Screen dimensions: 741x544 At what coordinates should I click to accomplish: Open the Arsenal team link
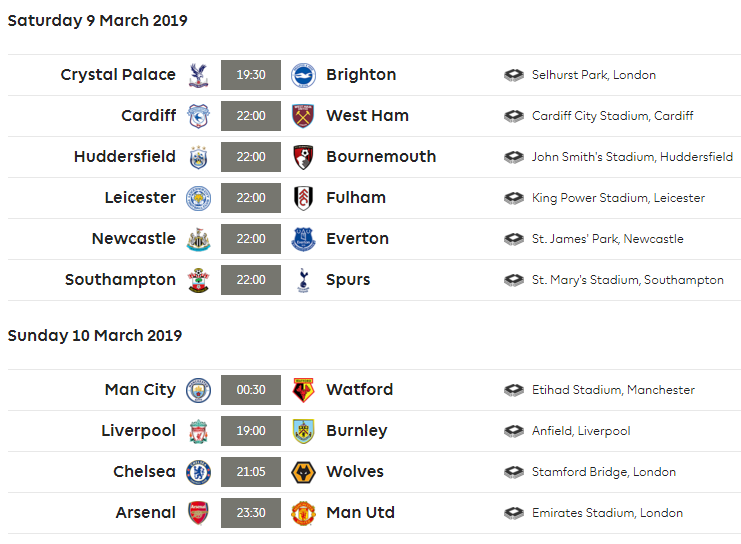click(146, 513)
